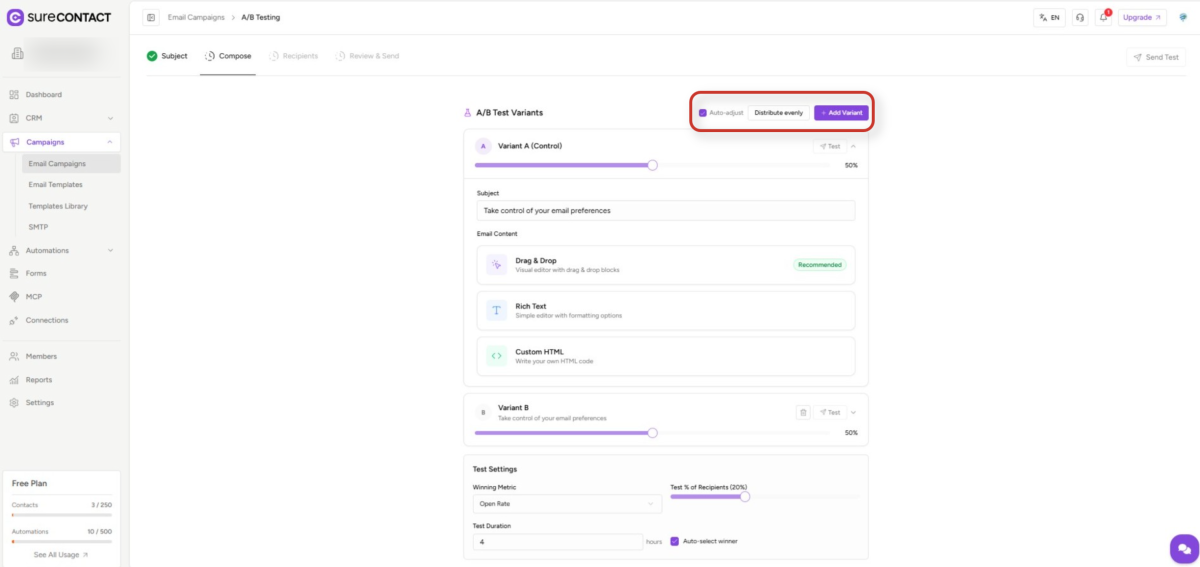Toggle the Auto-select winner checkbox
Screen dimensions: 1200x567
[x=674, y=541]
